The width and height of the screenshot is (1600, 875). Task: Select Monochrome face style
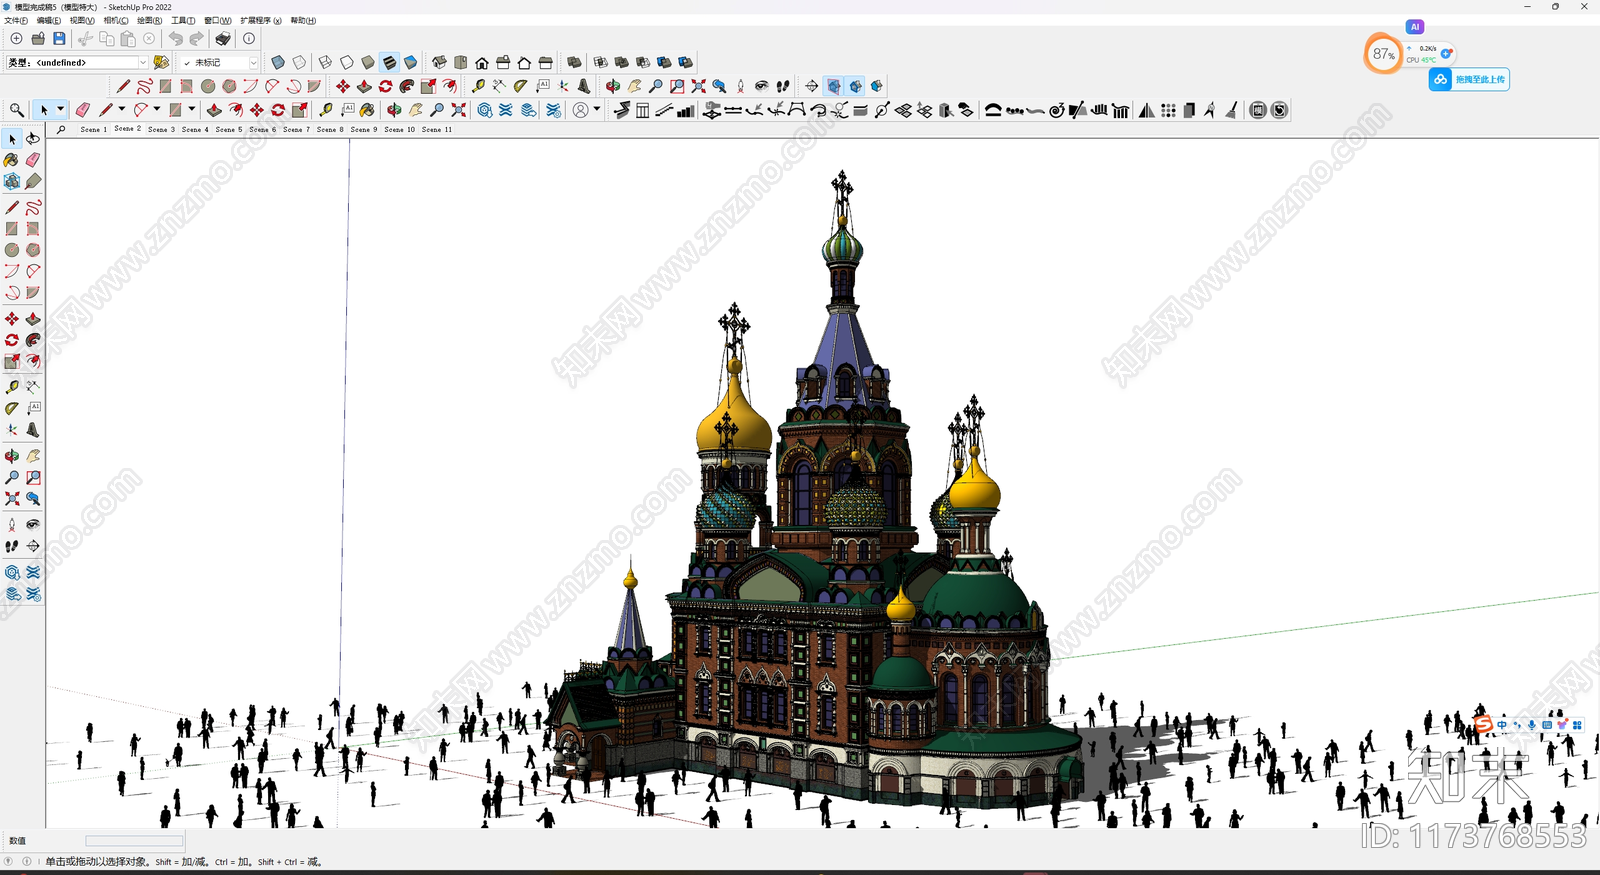click(410, 62)
